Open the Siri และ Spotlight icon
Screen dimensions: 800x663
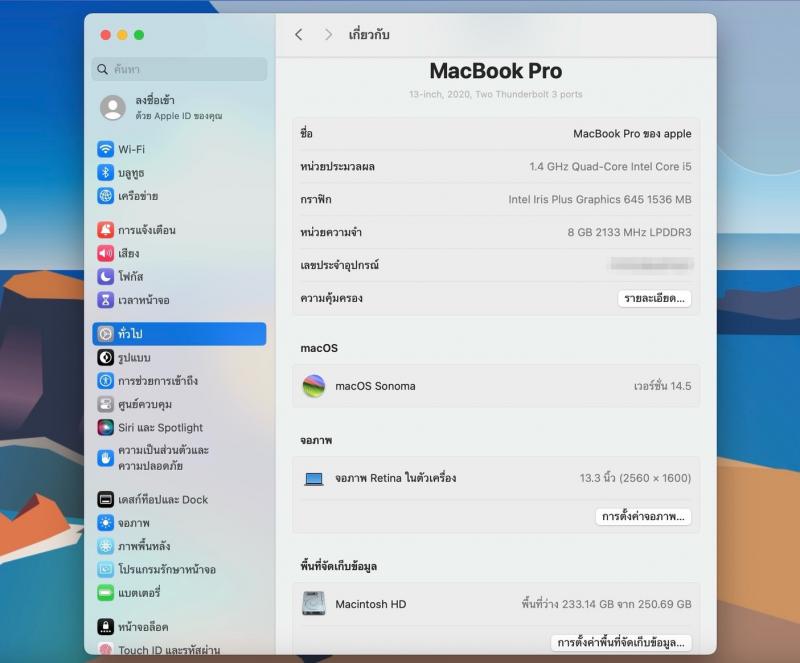[x=106, y=427]
